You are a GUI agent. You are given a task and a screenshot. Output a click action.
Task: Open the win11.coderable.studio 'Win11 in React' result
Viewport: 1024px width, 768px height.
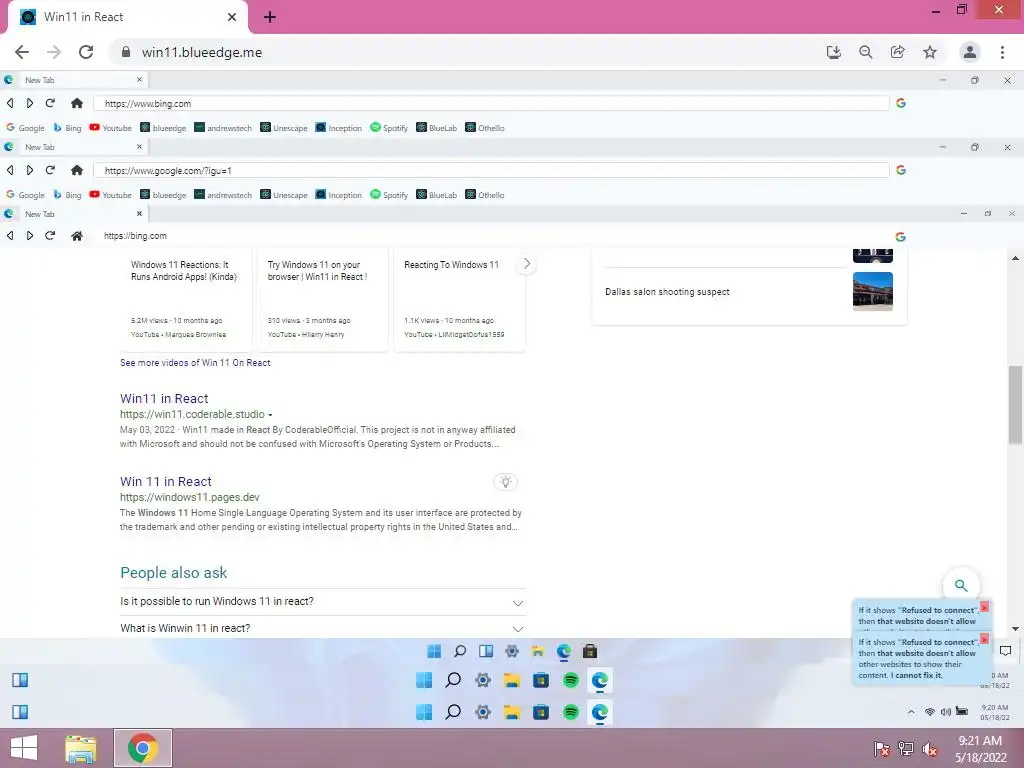164,398
